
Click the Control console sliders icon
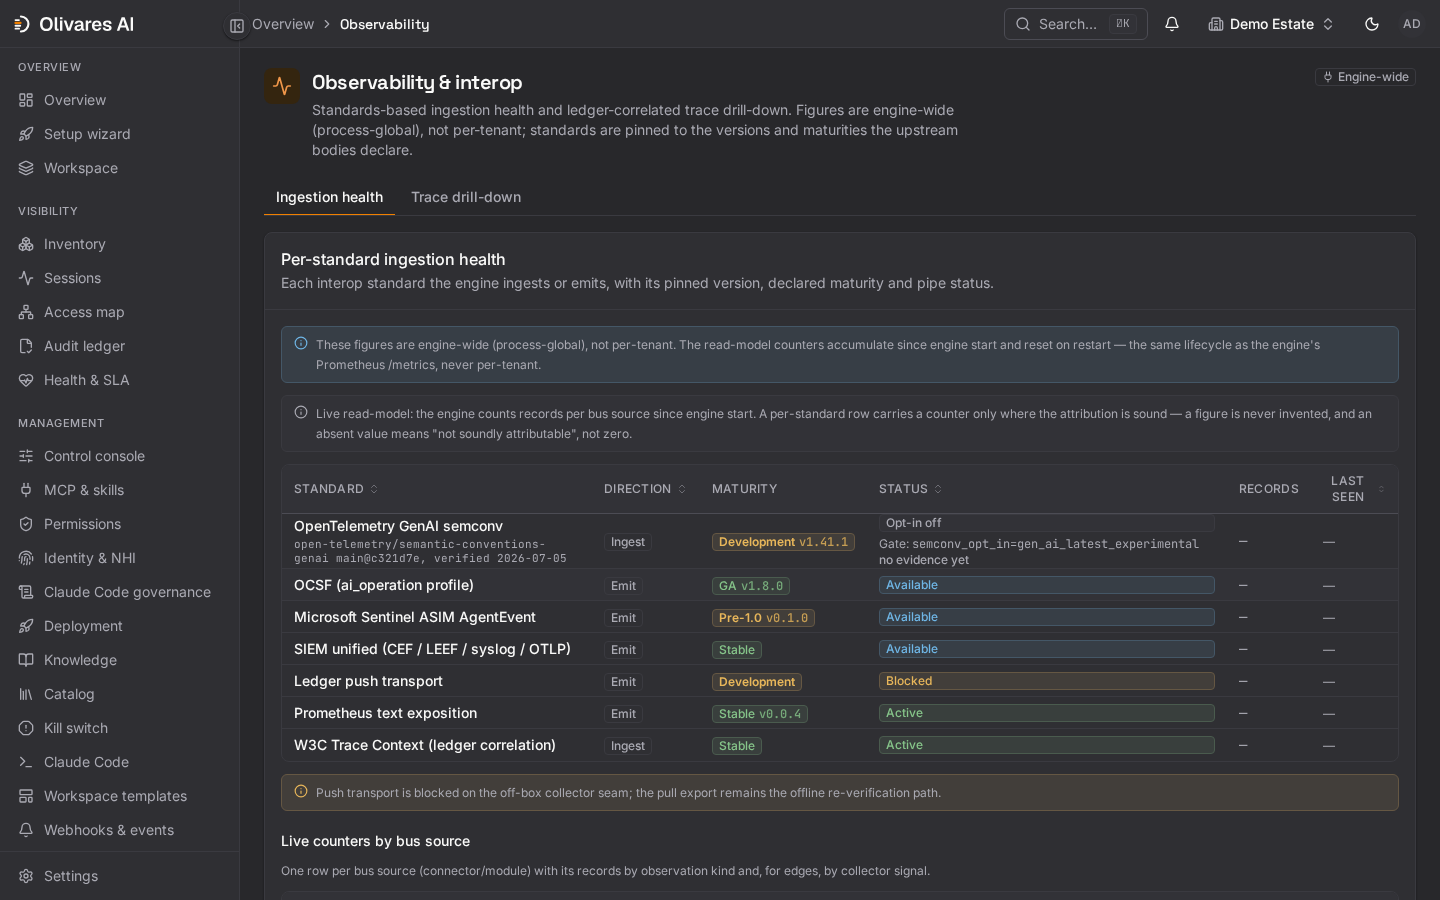coord(26,456)
